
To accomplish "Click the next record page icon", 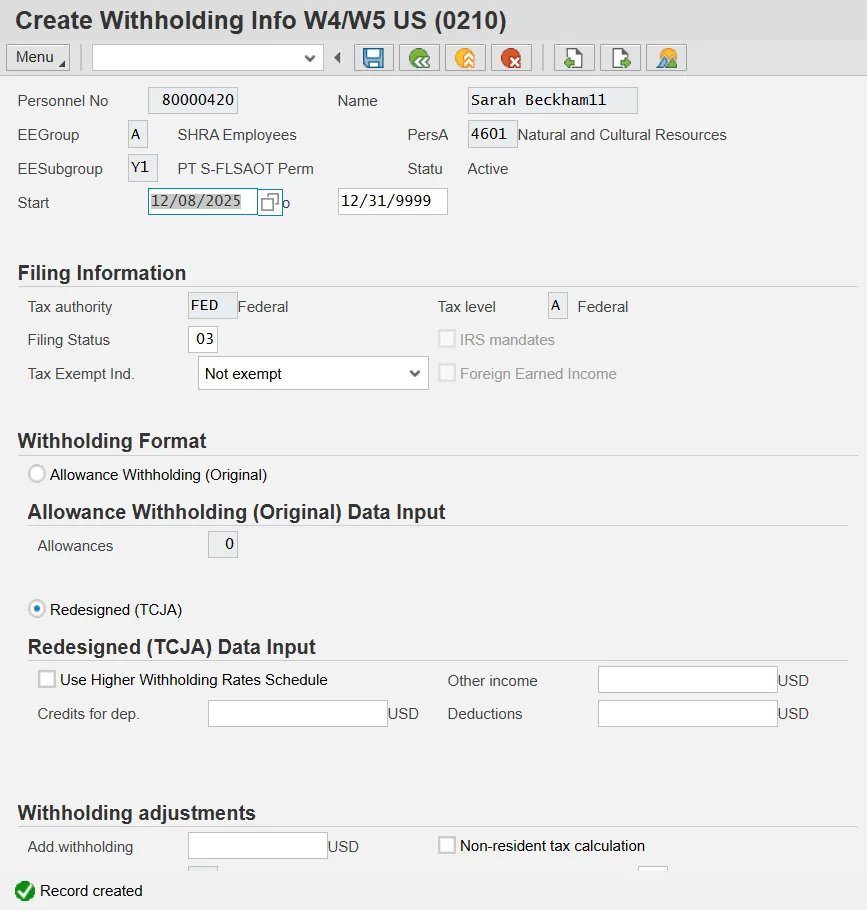I will coord(620,58).
